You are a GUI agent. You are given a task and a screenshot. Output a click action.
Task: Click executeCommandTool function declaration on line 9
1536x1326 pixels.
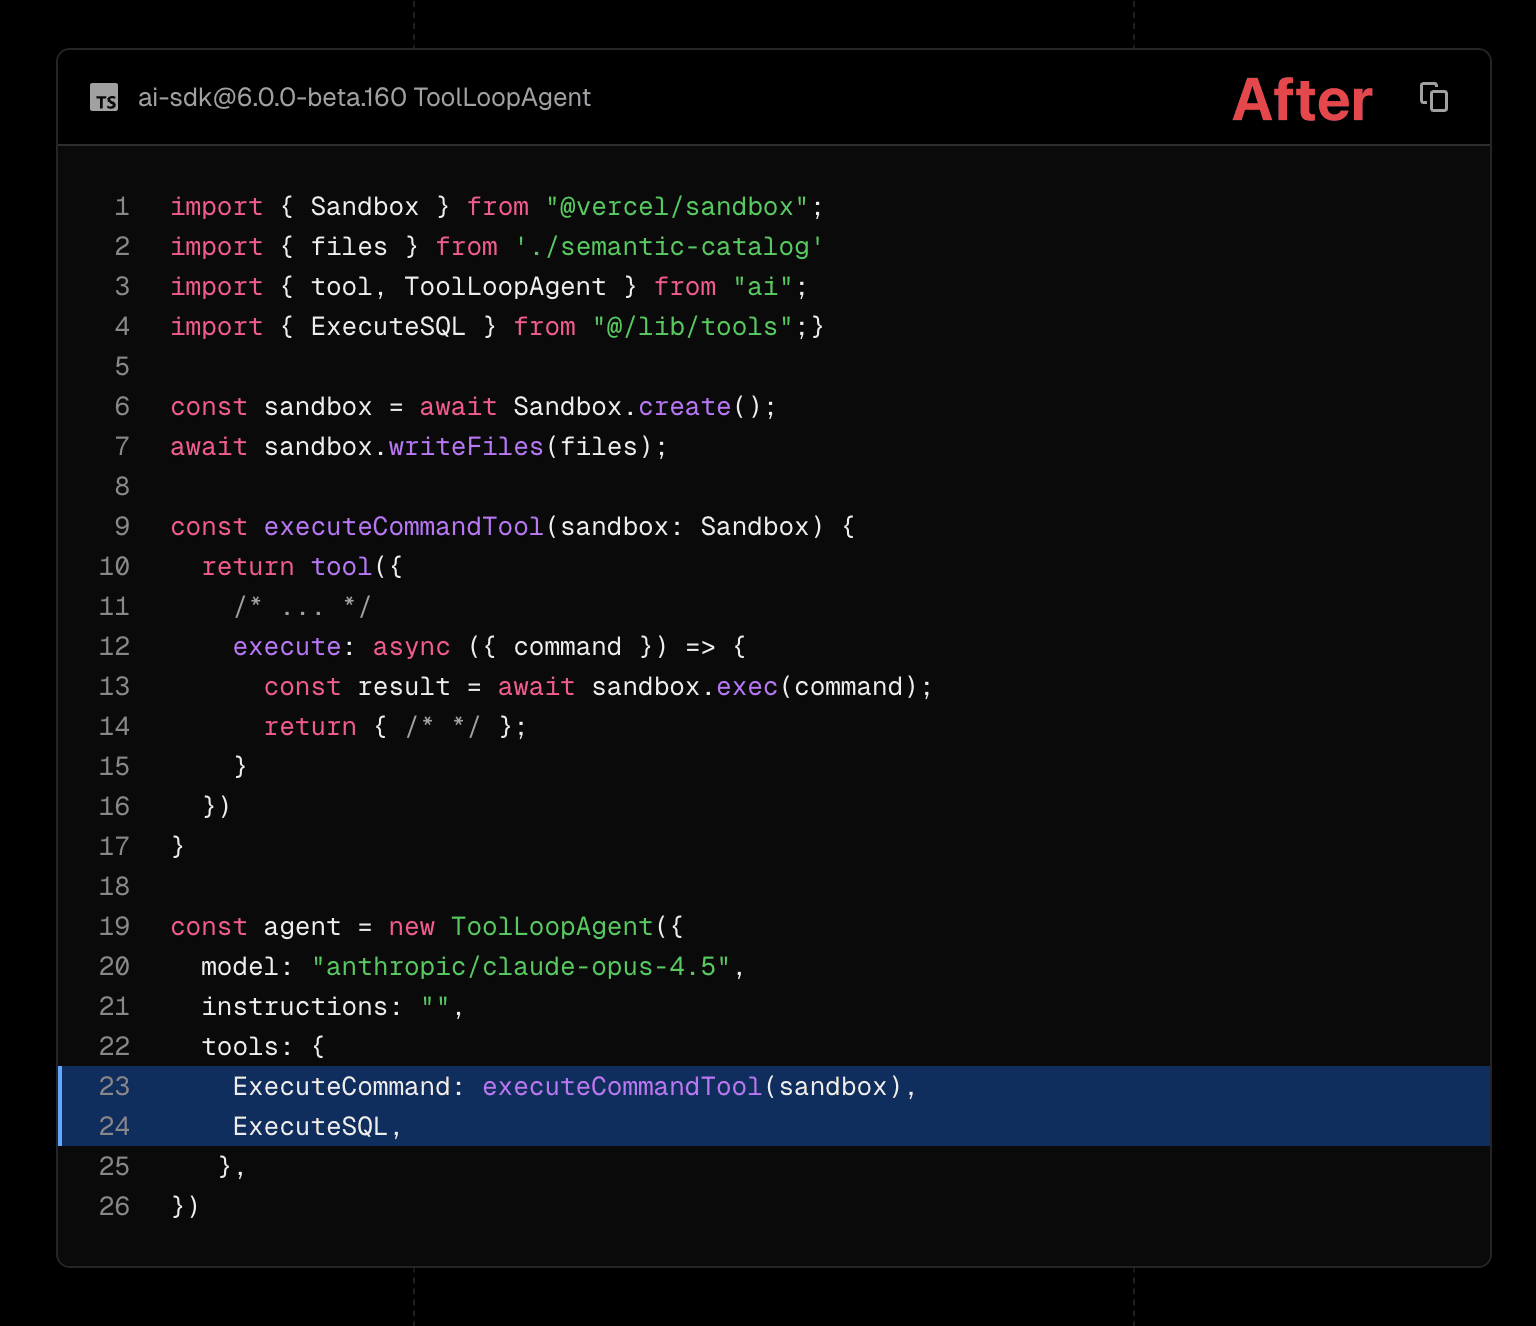(403, 527)
